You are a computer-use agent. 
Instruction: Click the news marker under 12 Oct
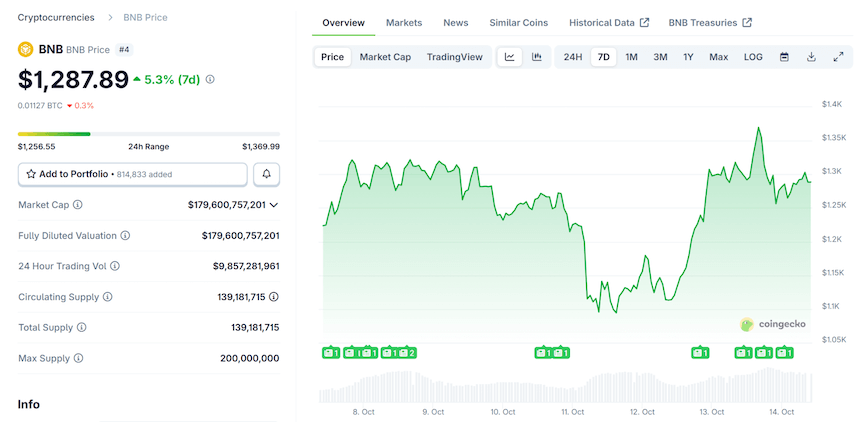(x=700, y=352)
